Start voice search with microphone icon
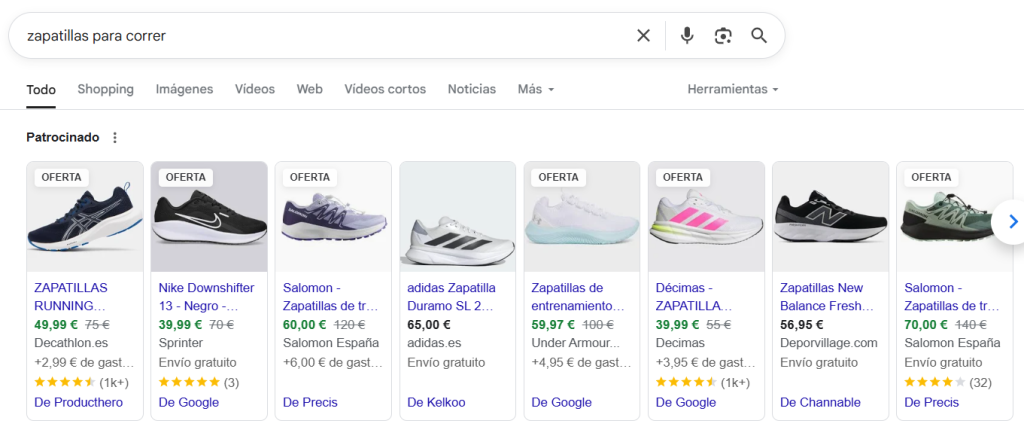Screen dimensions: 1024x445 (x=687, y=36)
